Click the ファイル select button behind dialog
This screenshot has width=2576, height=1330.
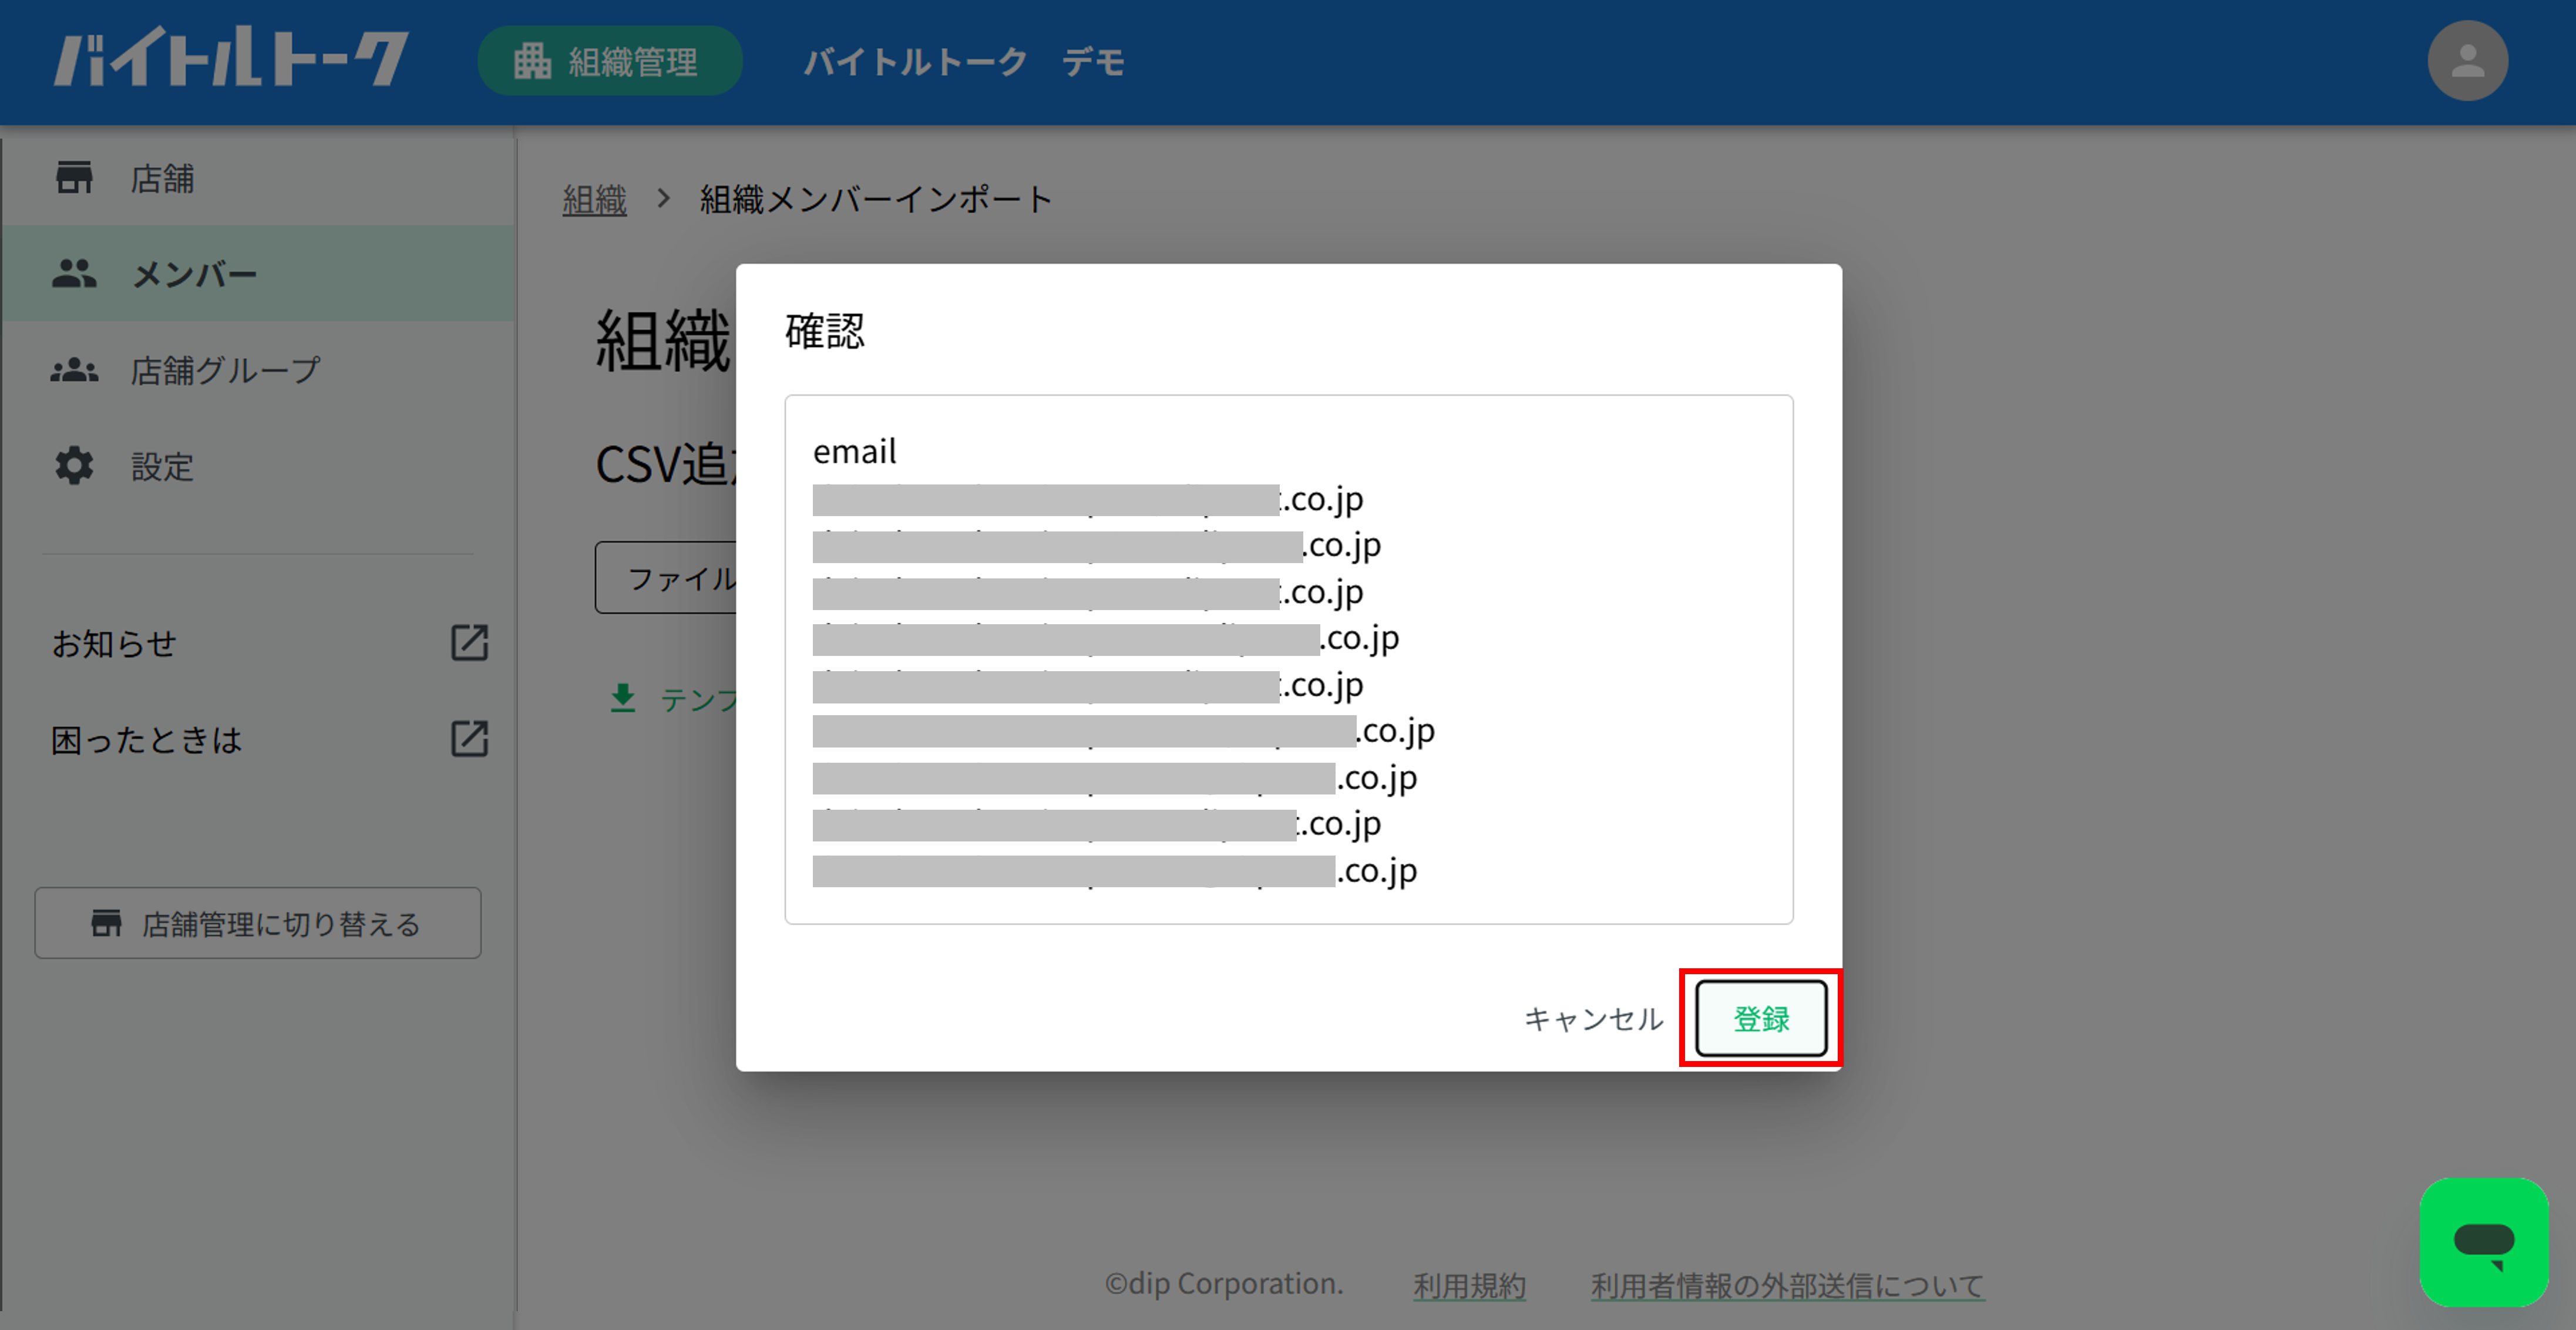coord(666,577)
